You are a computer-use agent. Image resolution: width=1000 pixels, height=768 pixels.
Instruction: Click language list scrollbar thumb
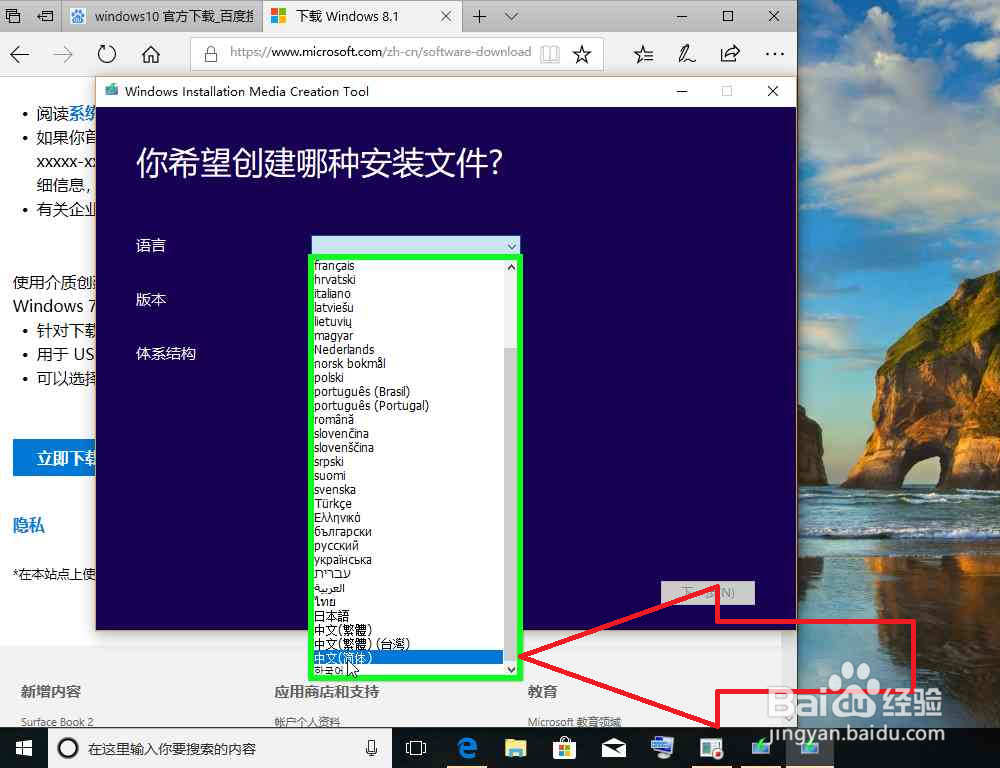point(510,504)
